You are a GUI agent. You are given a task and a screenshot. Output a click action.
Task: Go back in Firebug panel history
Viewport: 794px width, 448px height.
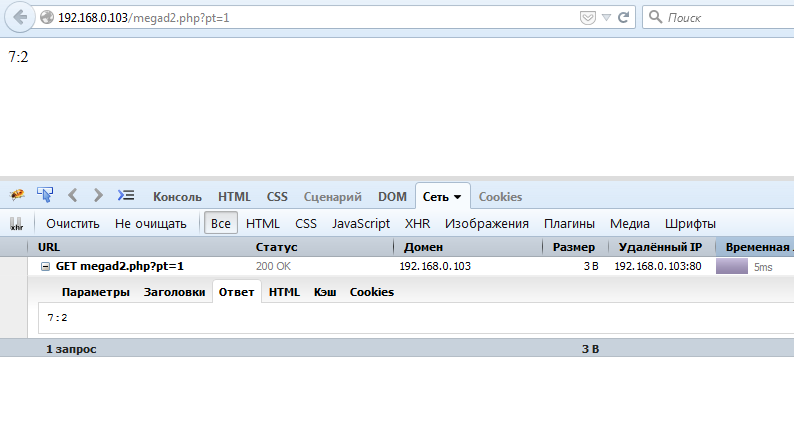click(x=73, y=196)
